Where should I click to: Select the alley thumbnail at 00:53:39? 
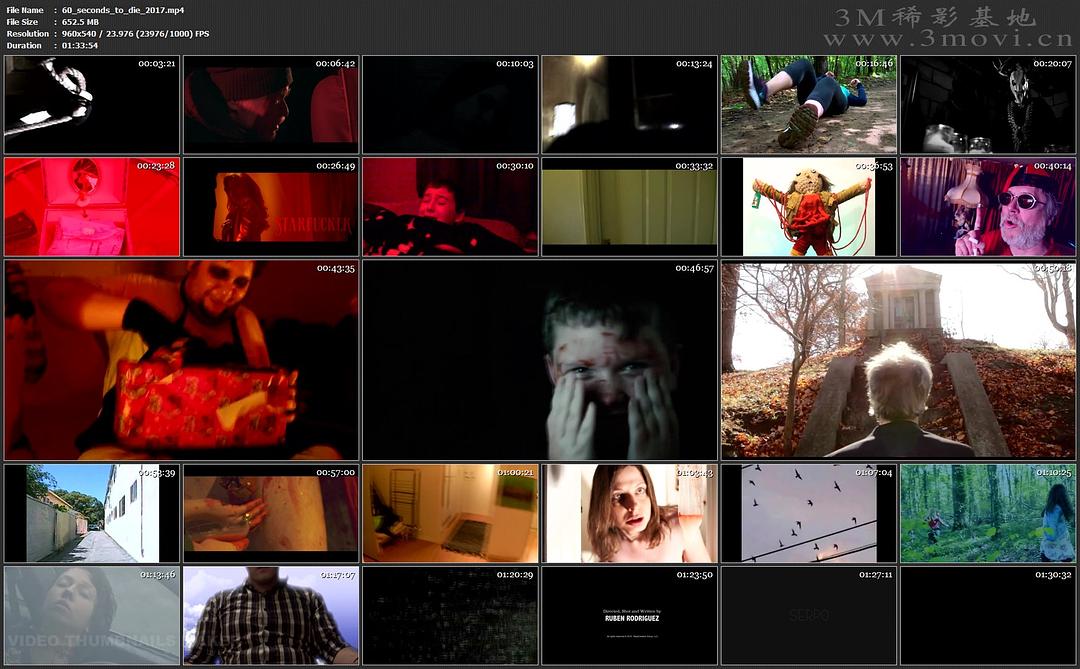click(x=92, y=513)
